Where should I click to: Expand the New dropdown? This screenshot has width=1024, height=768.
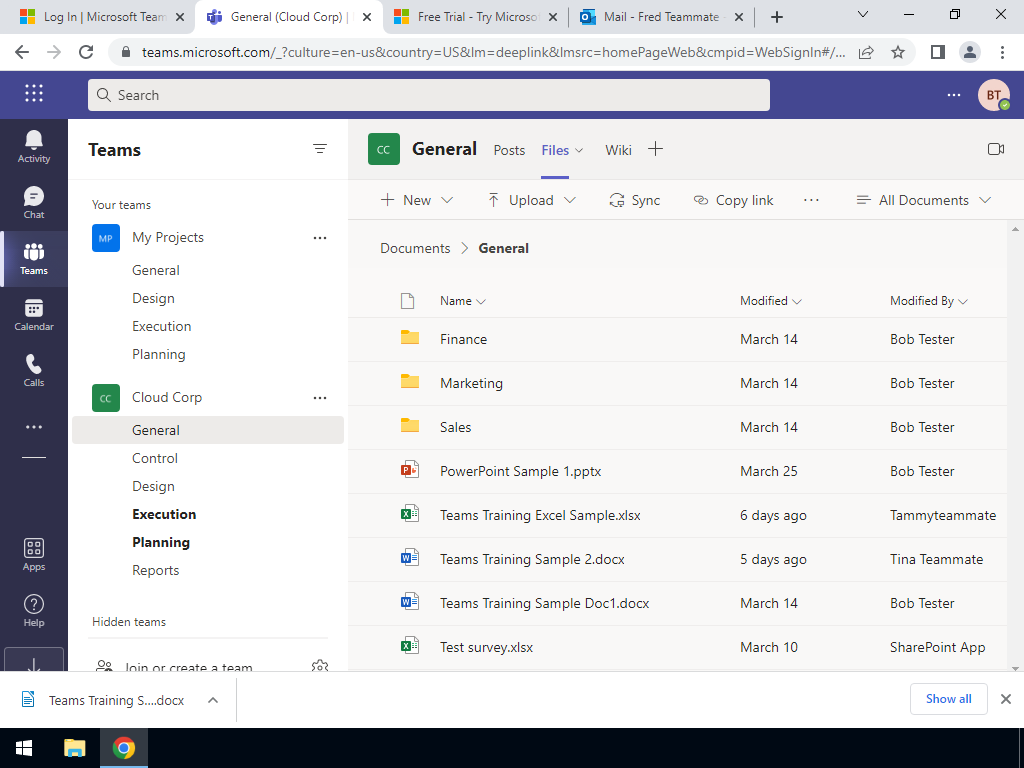coord(447,200)
